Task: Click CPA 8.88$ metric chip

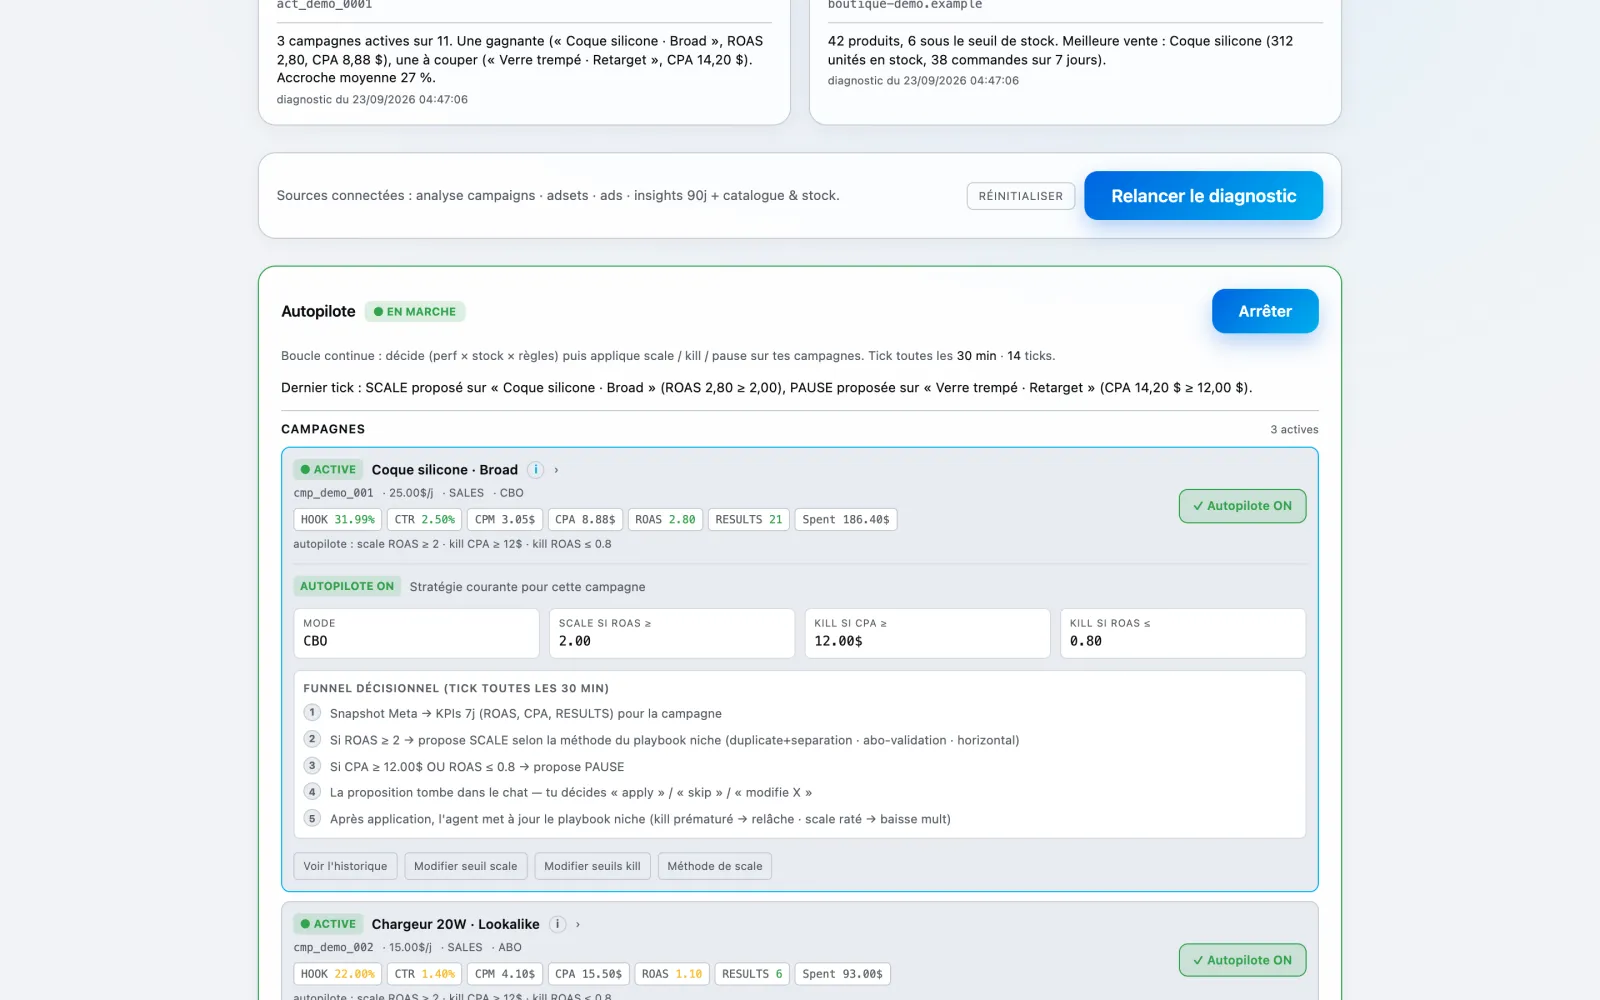Action: pyautogui.click(x=585, y=520)
